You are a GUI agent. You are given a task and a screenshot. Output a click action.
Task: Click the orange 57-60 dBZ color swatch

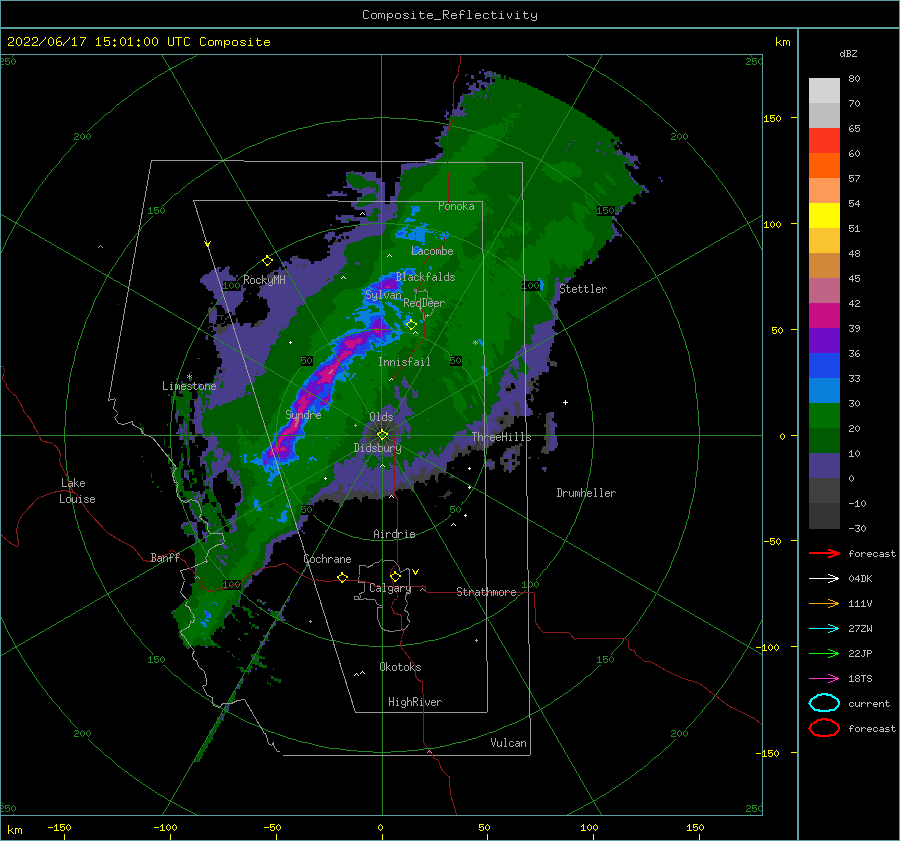pyautogui.click(x=824, y=166)
